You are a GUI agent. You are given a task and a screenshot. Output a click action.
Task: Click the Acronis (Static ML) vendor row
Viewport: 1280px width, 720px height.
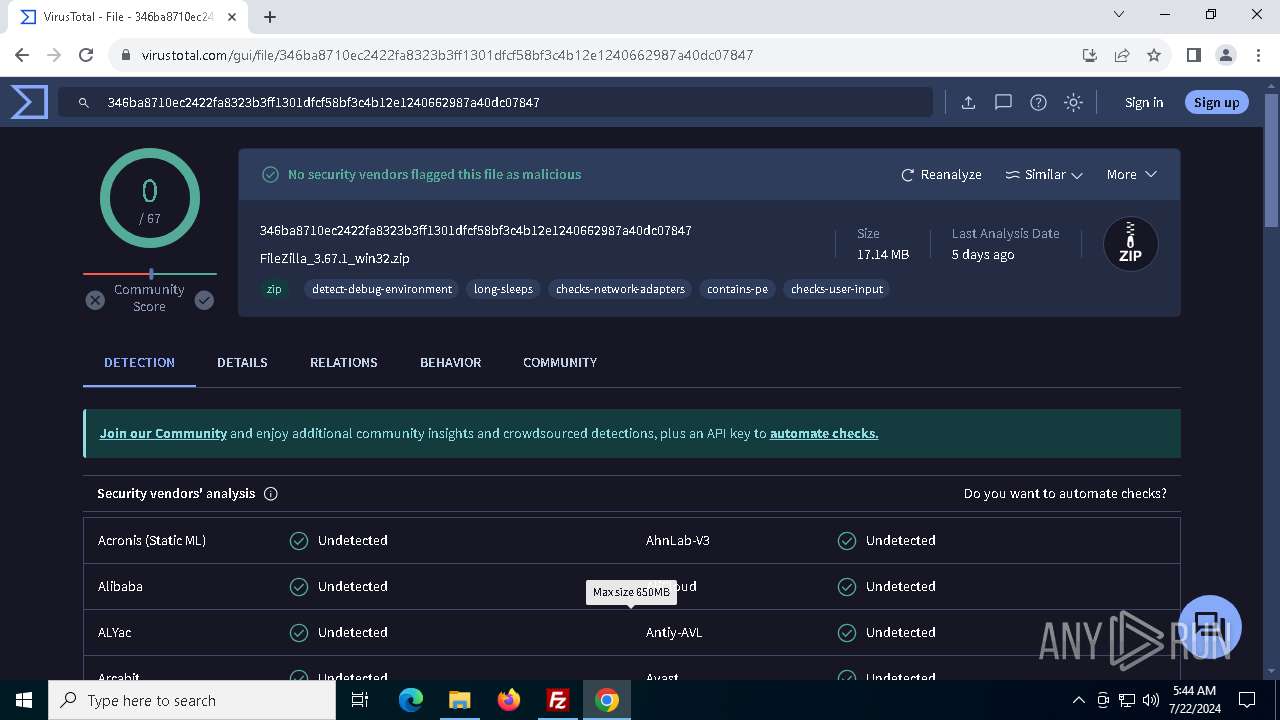pyautogui.click(x=357, y=540)
